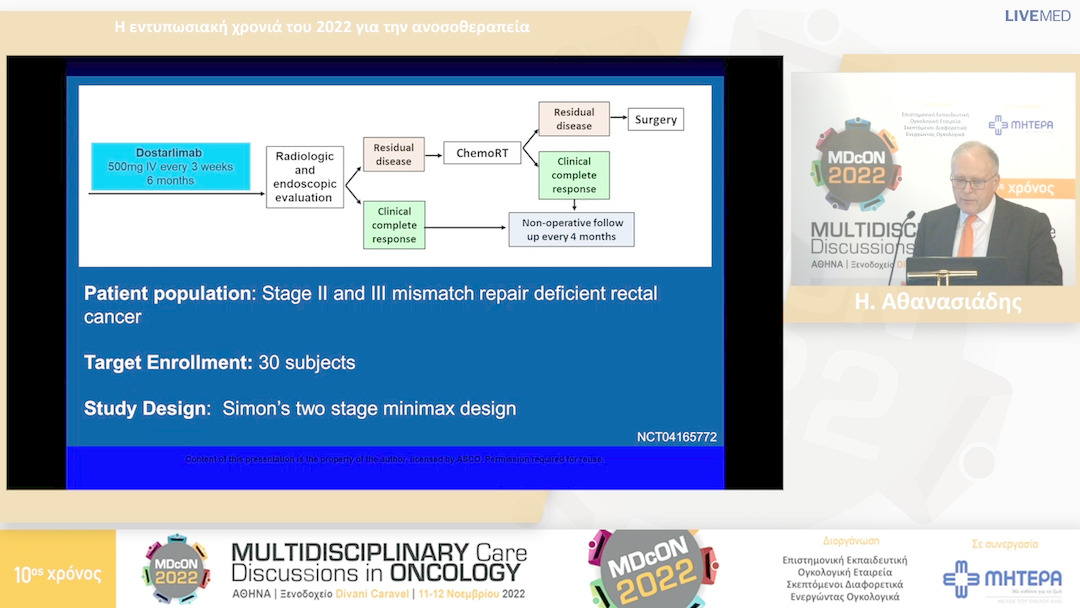This screenshot has height=608, width=1080.
Task: Click the Radiologic and endoscopic evaluation box
Action: [304, 177]
